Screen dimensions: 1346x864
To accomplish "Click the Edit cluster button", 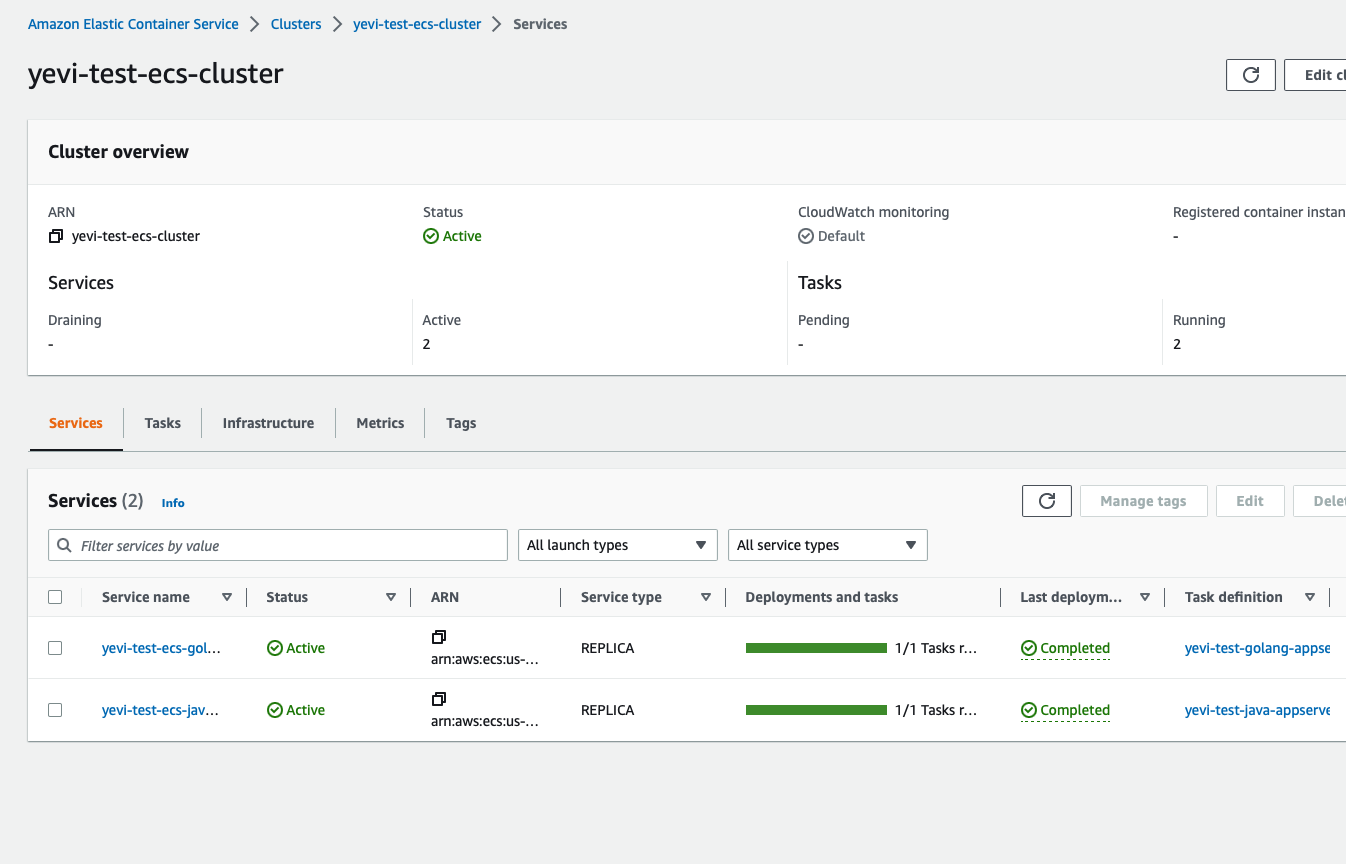I will coord(1316,75).
